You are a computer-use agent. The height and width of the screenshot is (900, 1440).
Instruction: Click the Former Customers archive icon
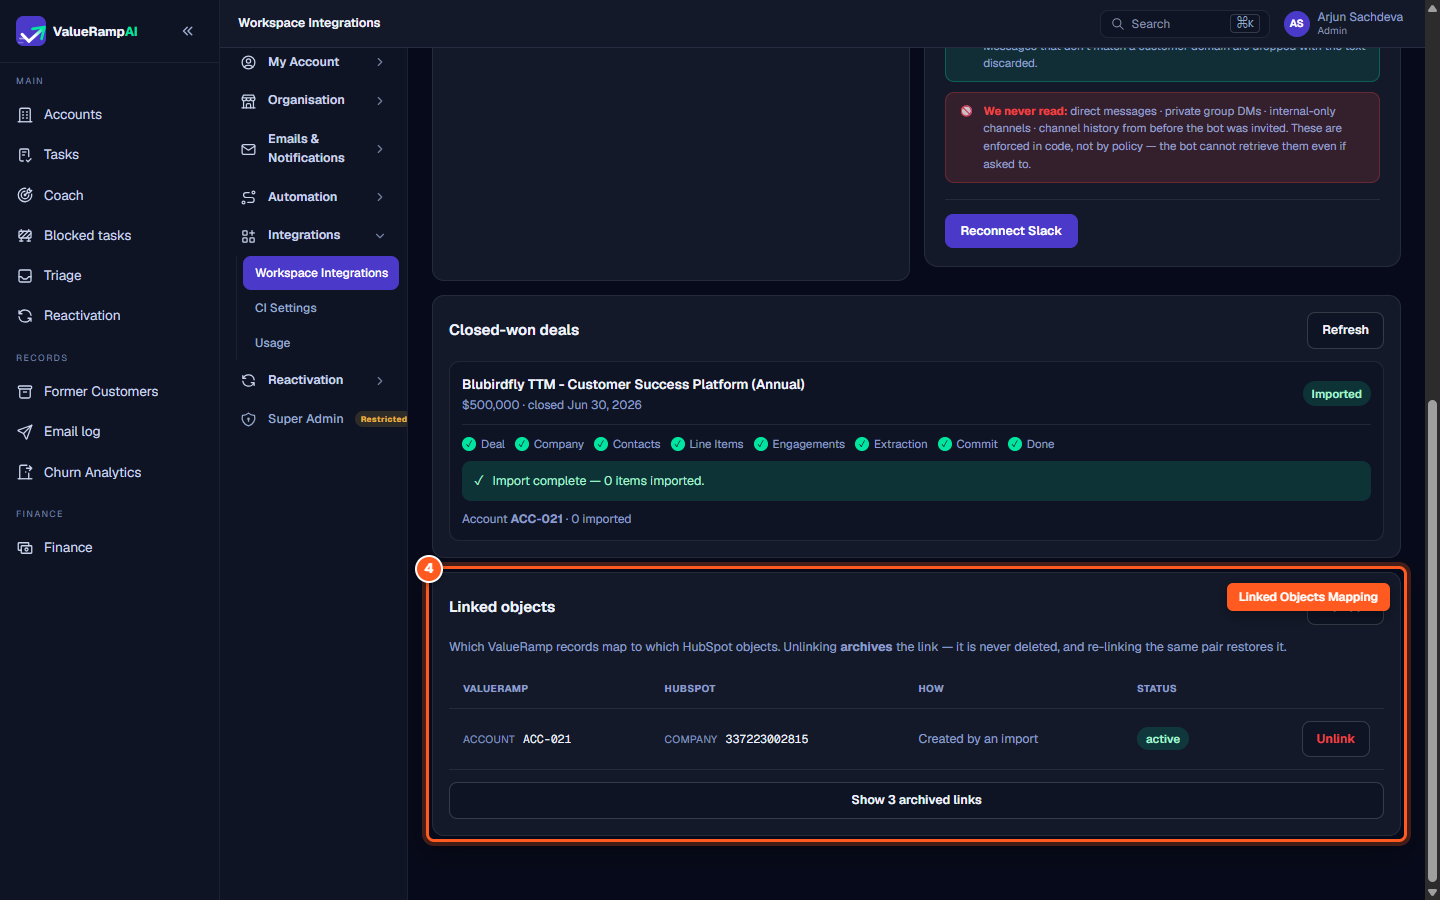pyautogui.click(x=25, y=392)
